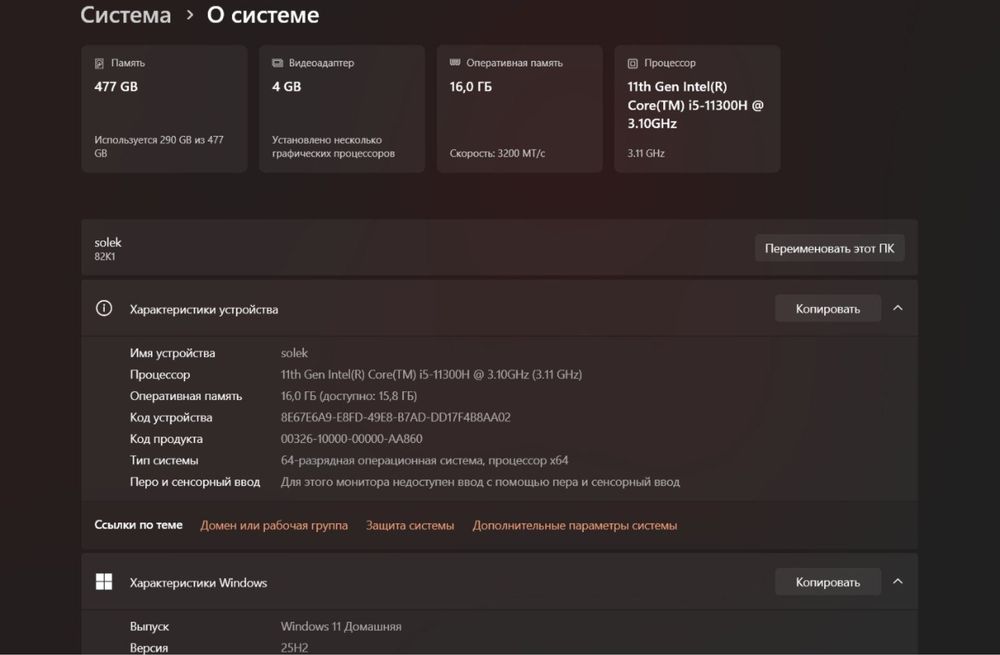Click the Выпуск label
The width and height of the screenshot is (1000, 655).
149,626
